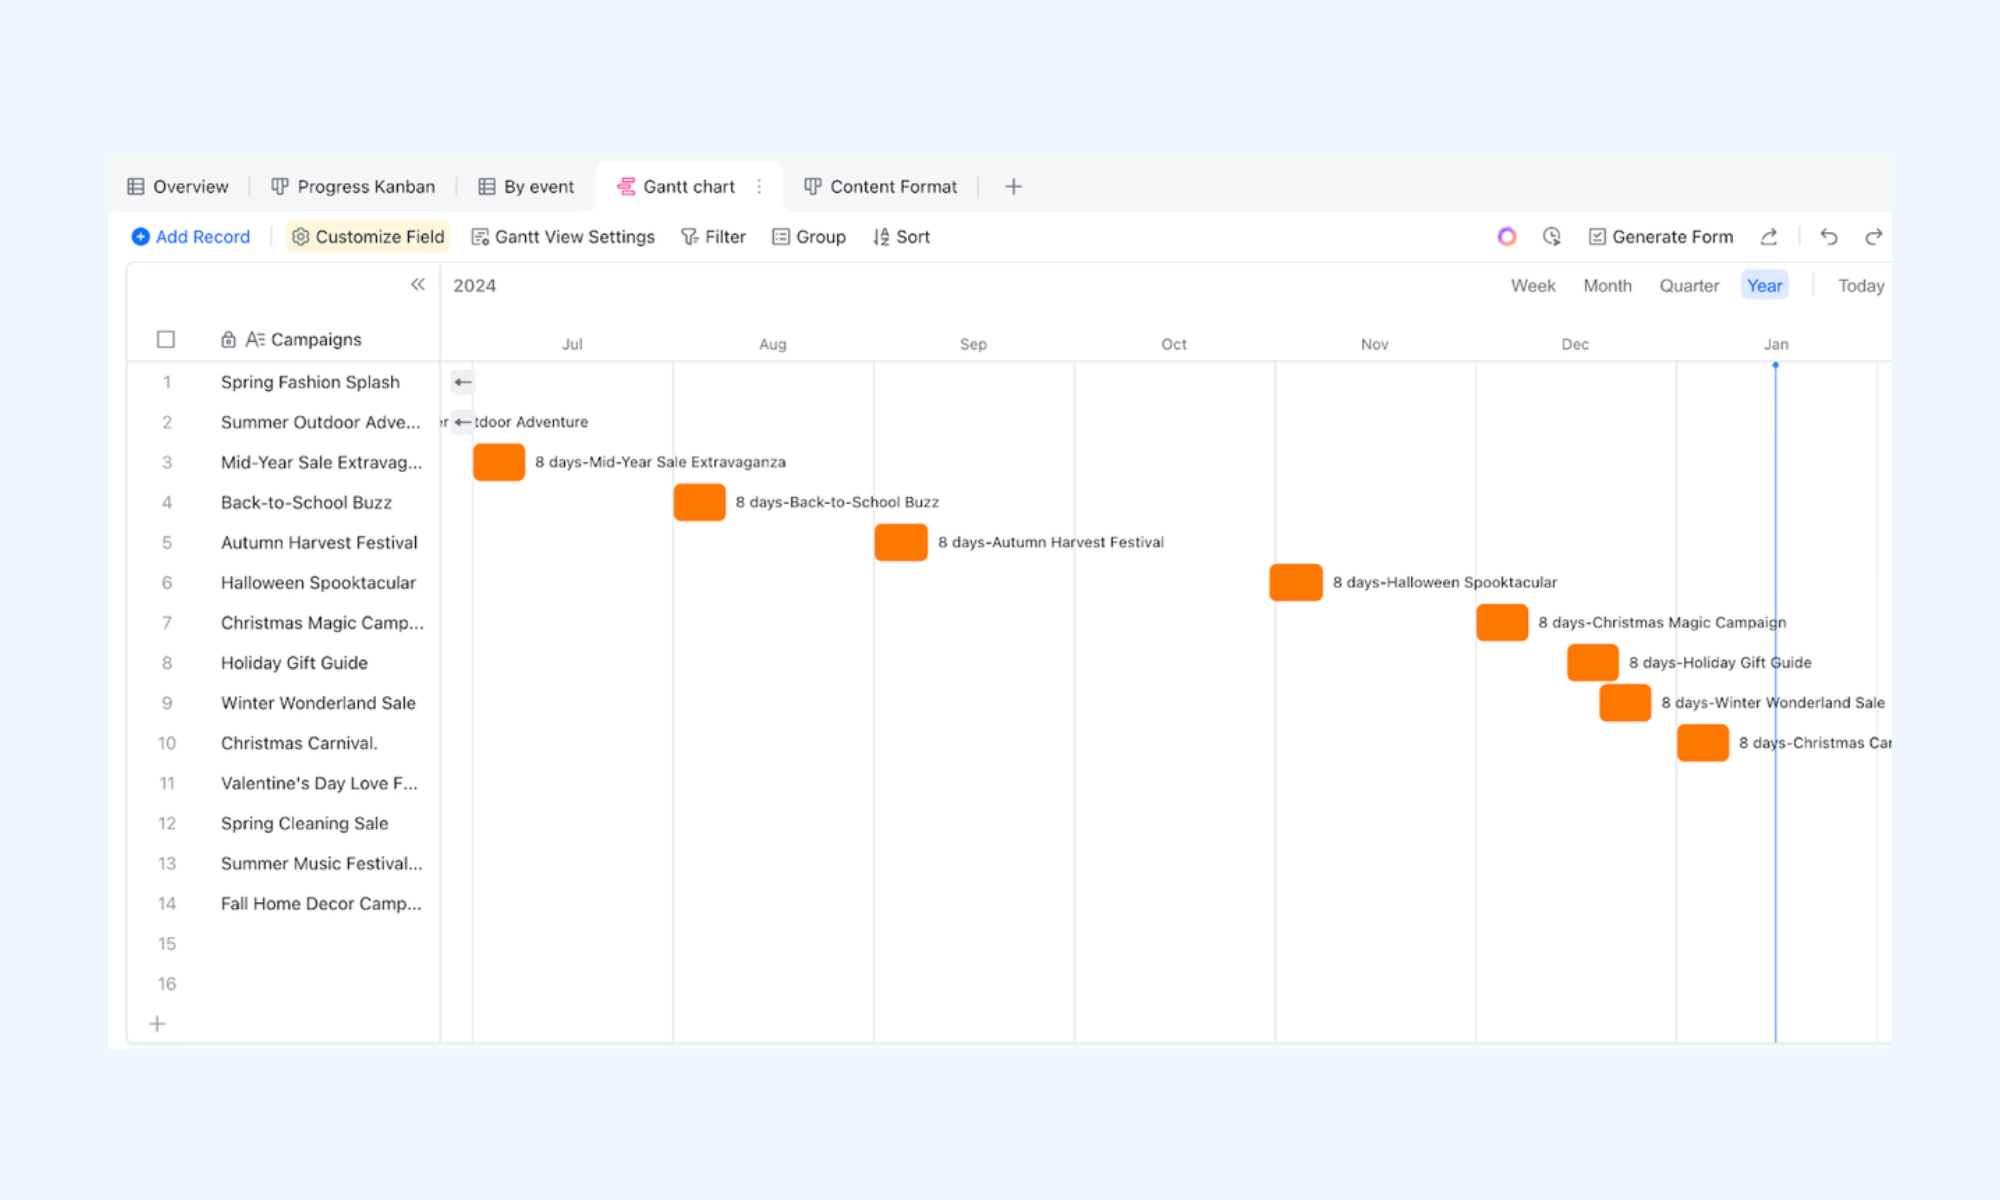Click the undo arrow icon
Screen dimensions: 2000x1200
pos(1829,237)
